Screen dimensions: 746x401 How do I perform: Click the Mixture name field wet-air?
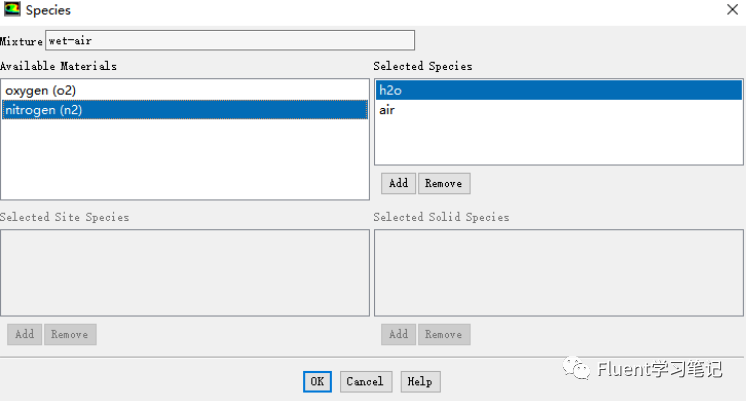click(x=230, y=40)
